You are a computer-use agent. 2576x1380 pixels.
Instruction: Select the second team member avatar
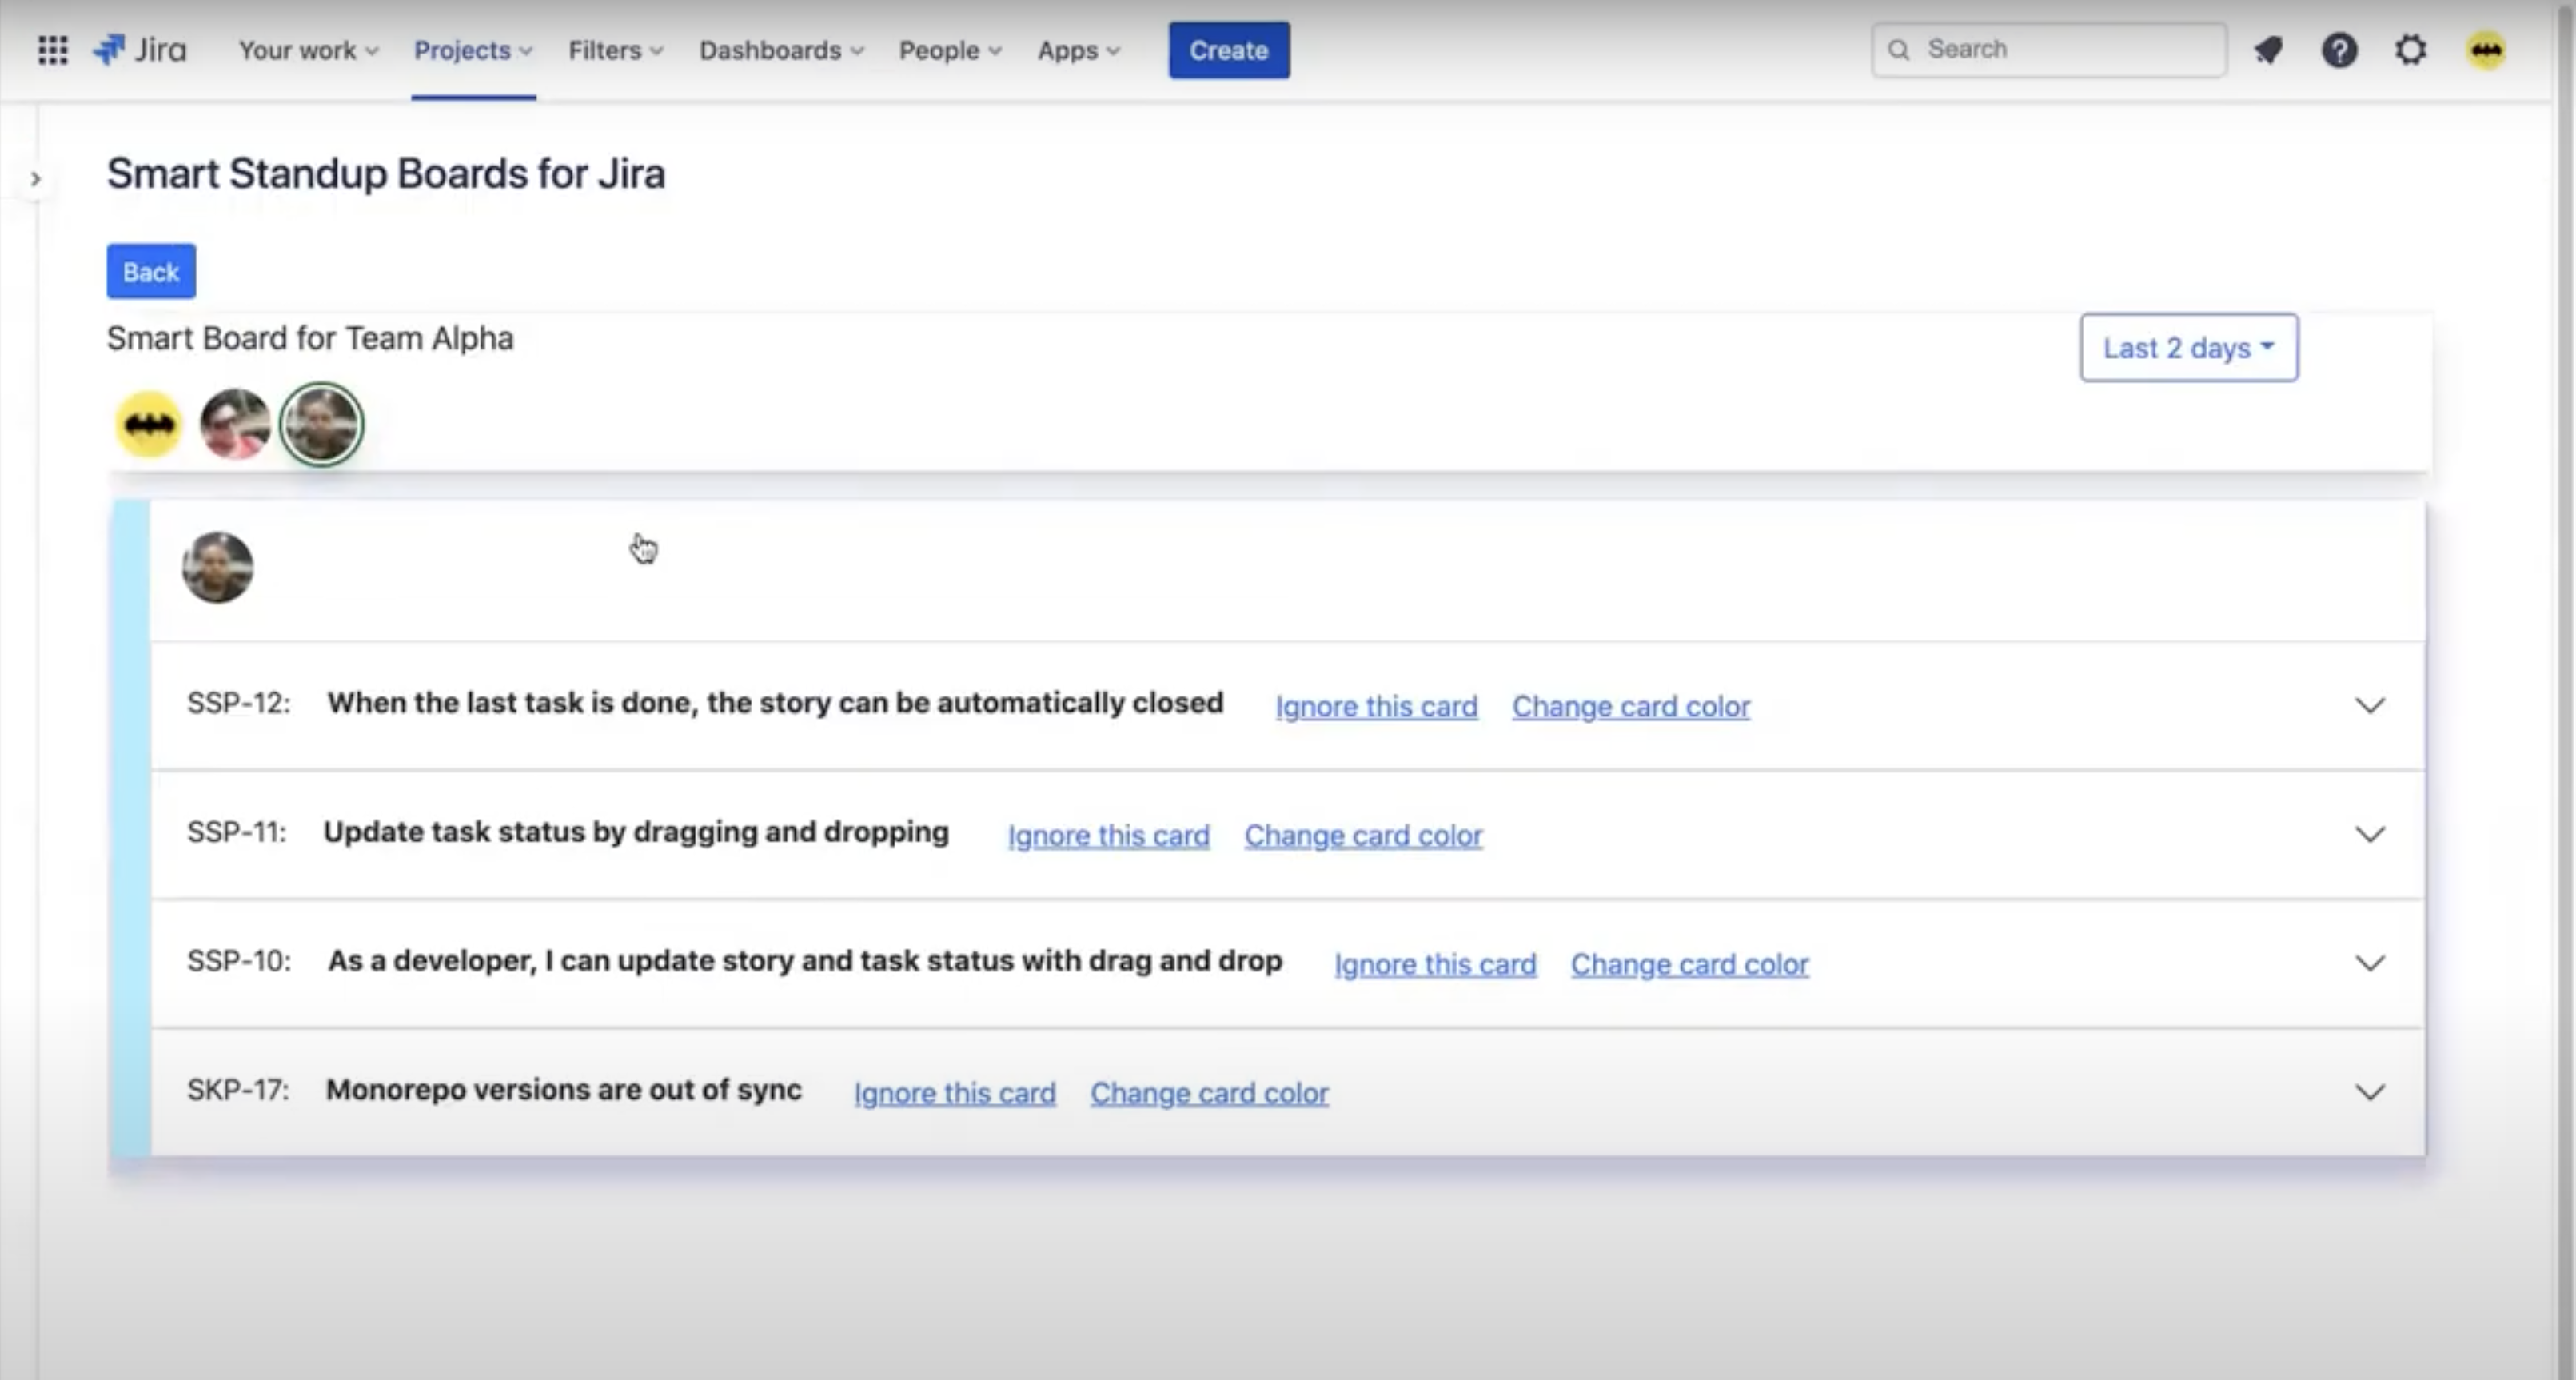[x=235, y=425]
